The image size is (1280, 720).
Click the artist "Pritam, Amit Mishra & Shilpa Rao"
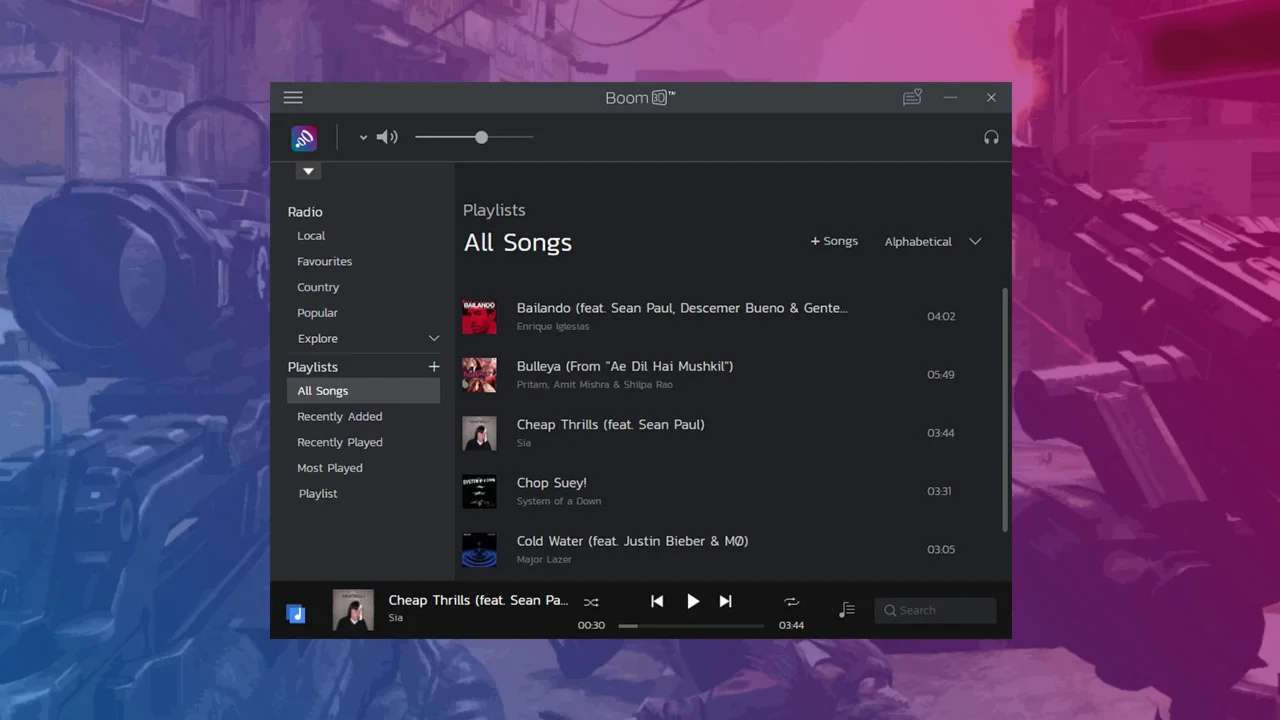595,385
